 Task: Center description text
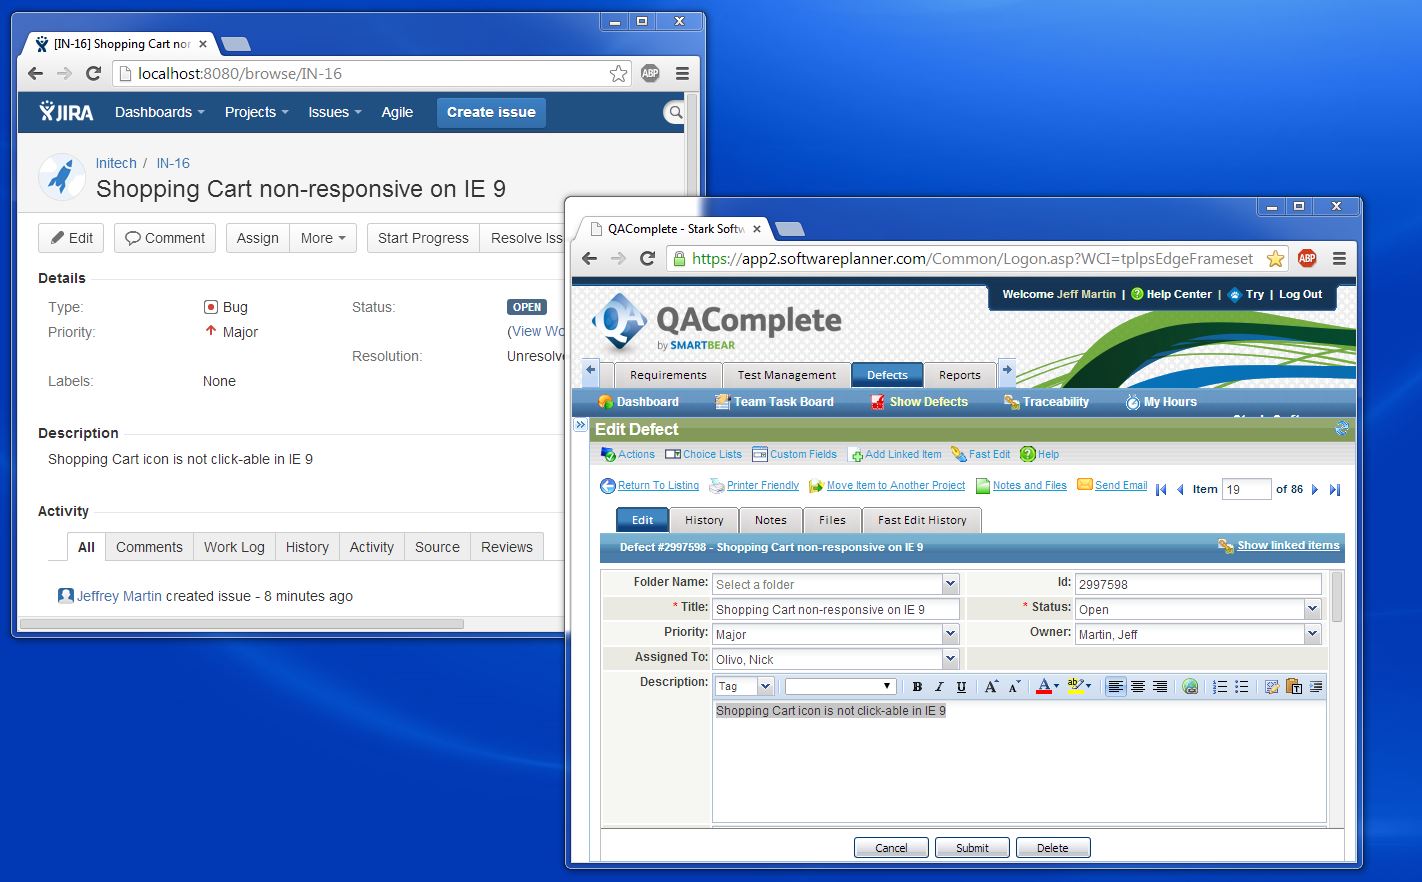coord(1138,686)
